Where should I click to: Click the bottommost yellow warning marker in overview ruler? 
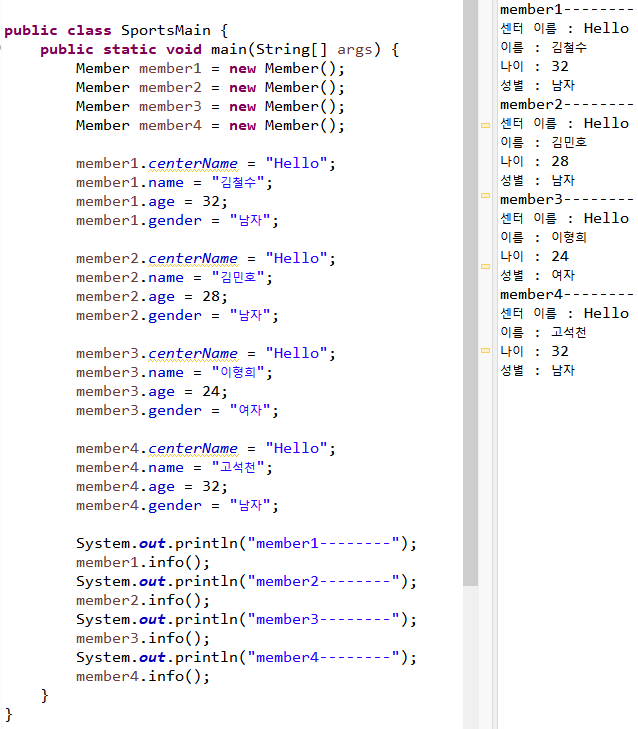pos(485,351)
